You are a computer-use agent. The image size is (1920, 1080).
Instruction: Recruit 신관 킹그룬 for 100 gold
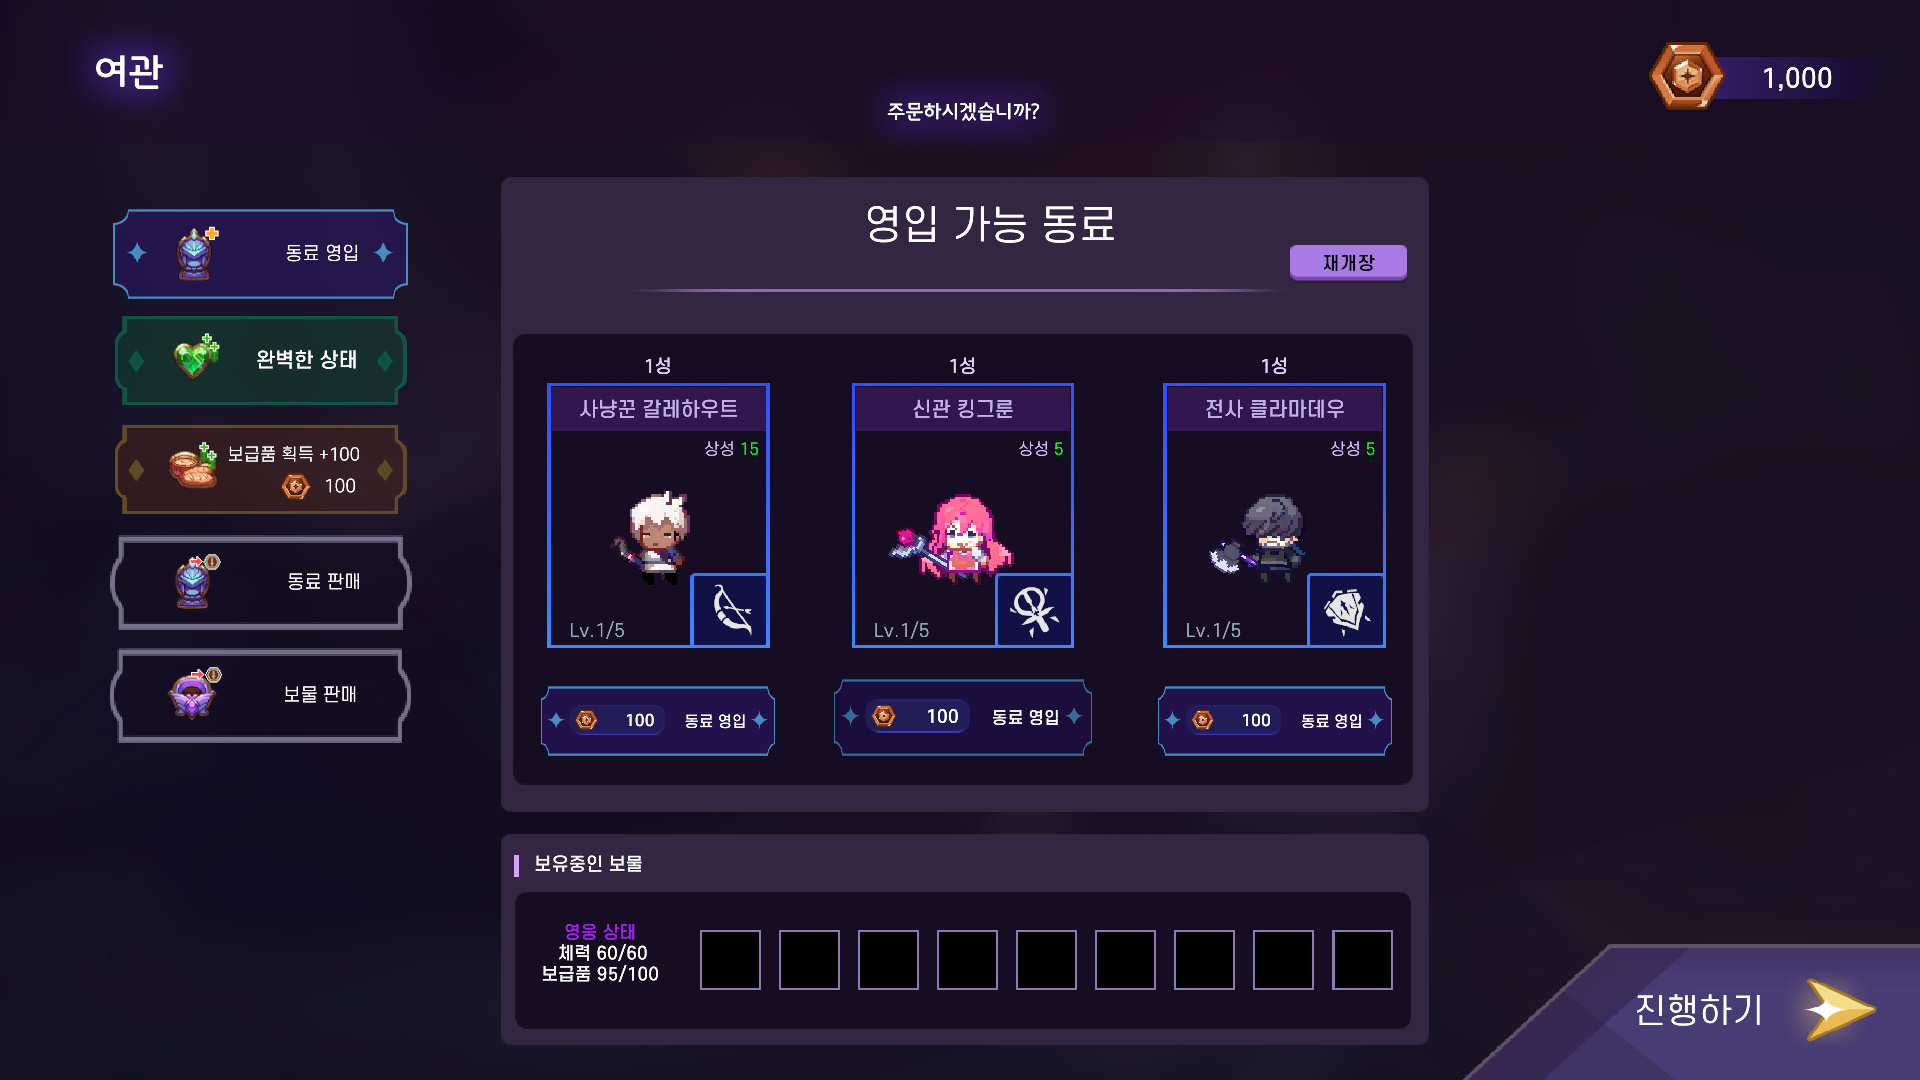[x=962, y=717]
